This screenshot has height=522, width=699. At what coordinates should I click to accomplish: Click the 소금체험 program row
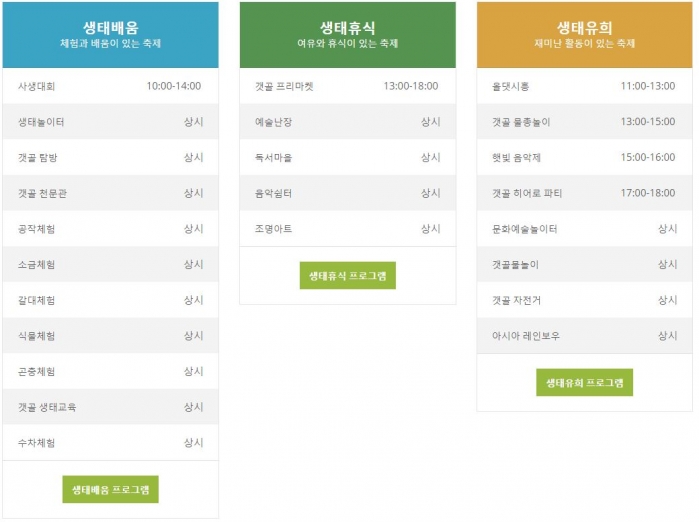coord(110,265)
